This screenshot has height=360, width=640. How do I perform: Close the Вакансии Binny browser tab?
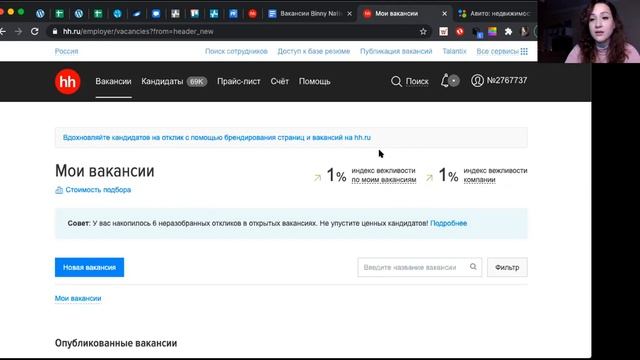pyautogui.click(x=349, y=13)
